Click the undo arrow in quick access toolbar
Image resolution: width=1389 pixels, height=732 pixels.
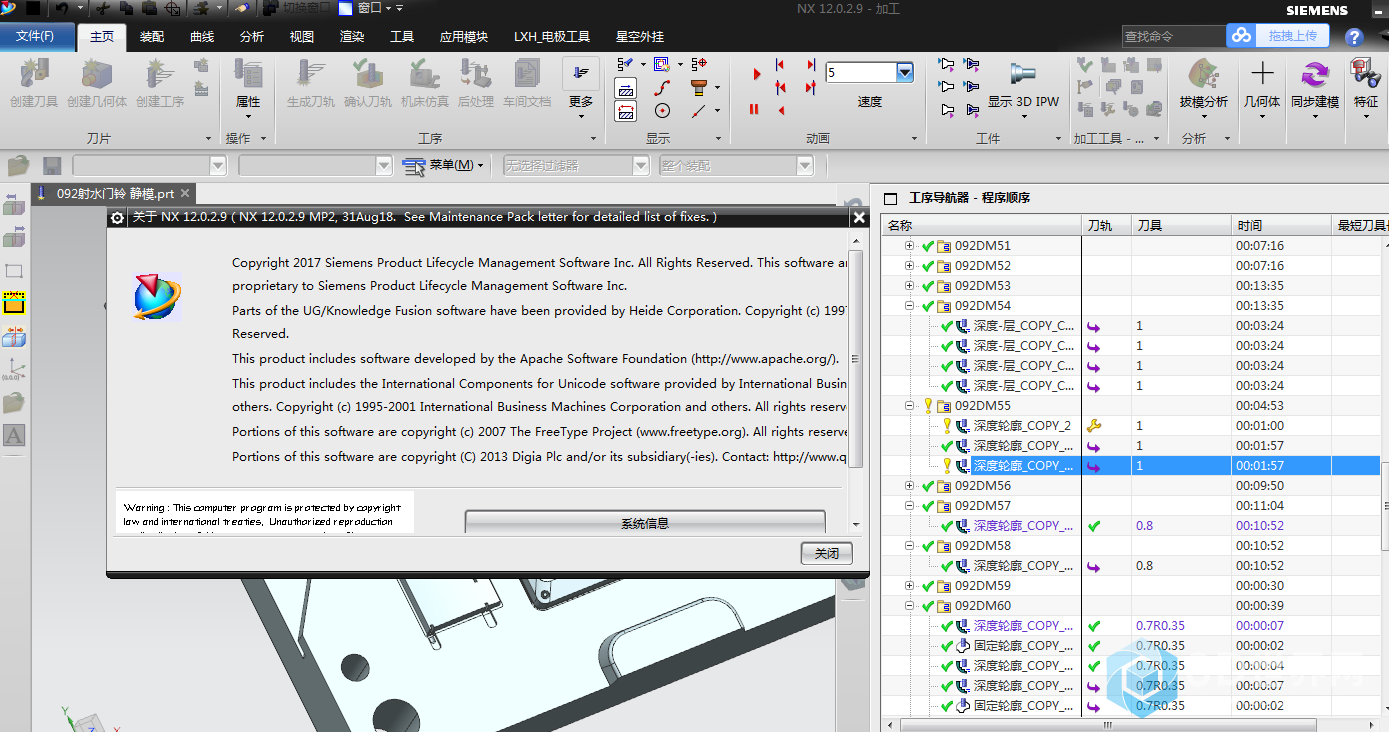click(62, 9)
